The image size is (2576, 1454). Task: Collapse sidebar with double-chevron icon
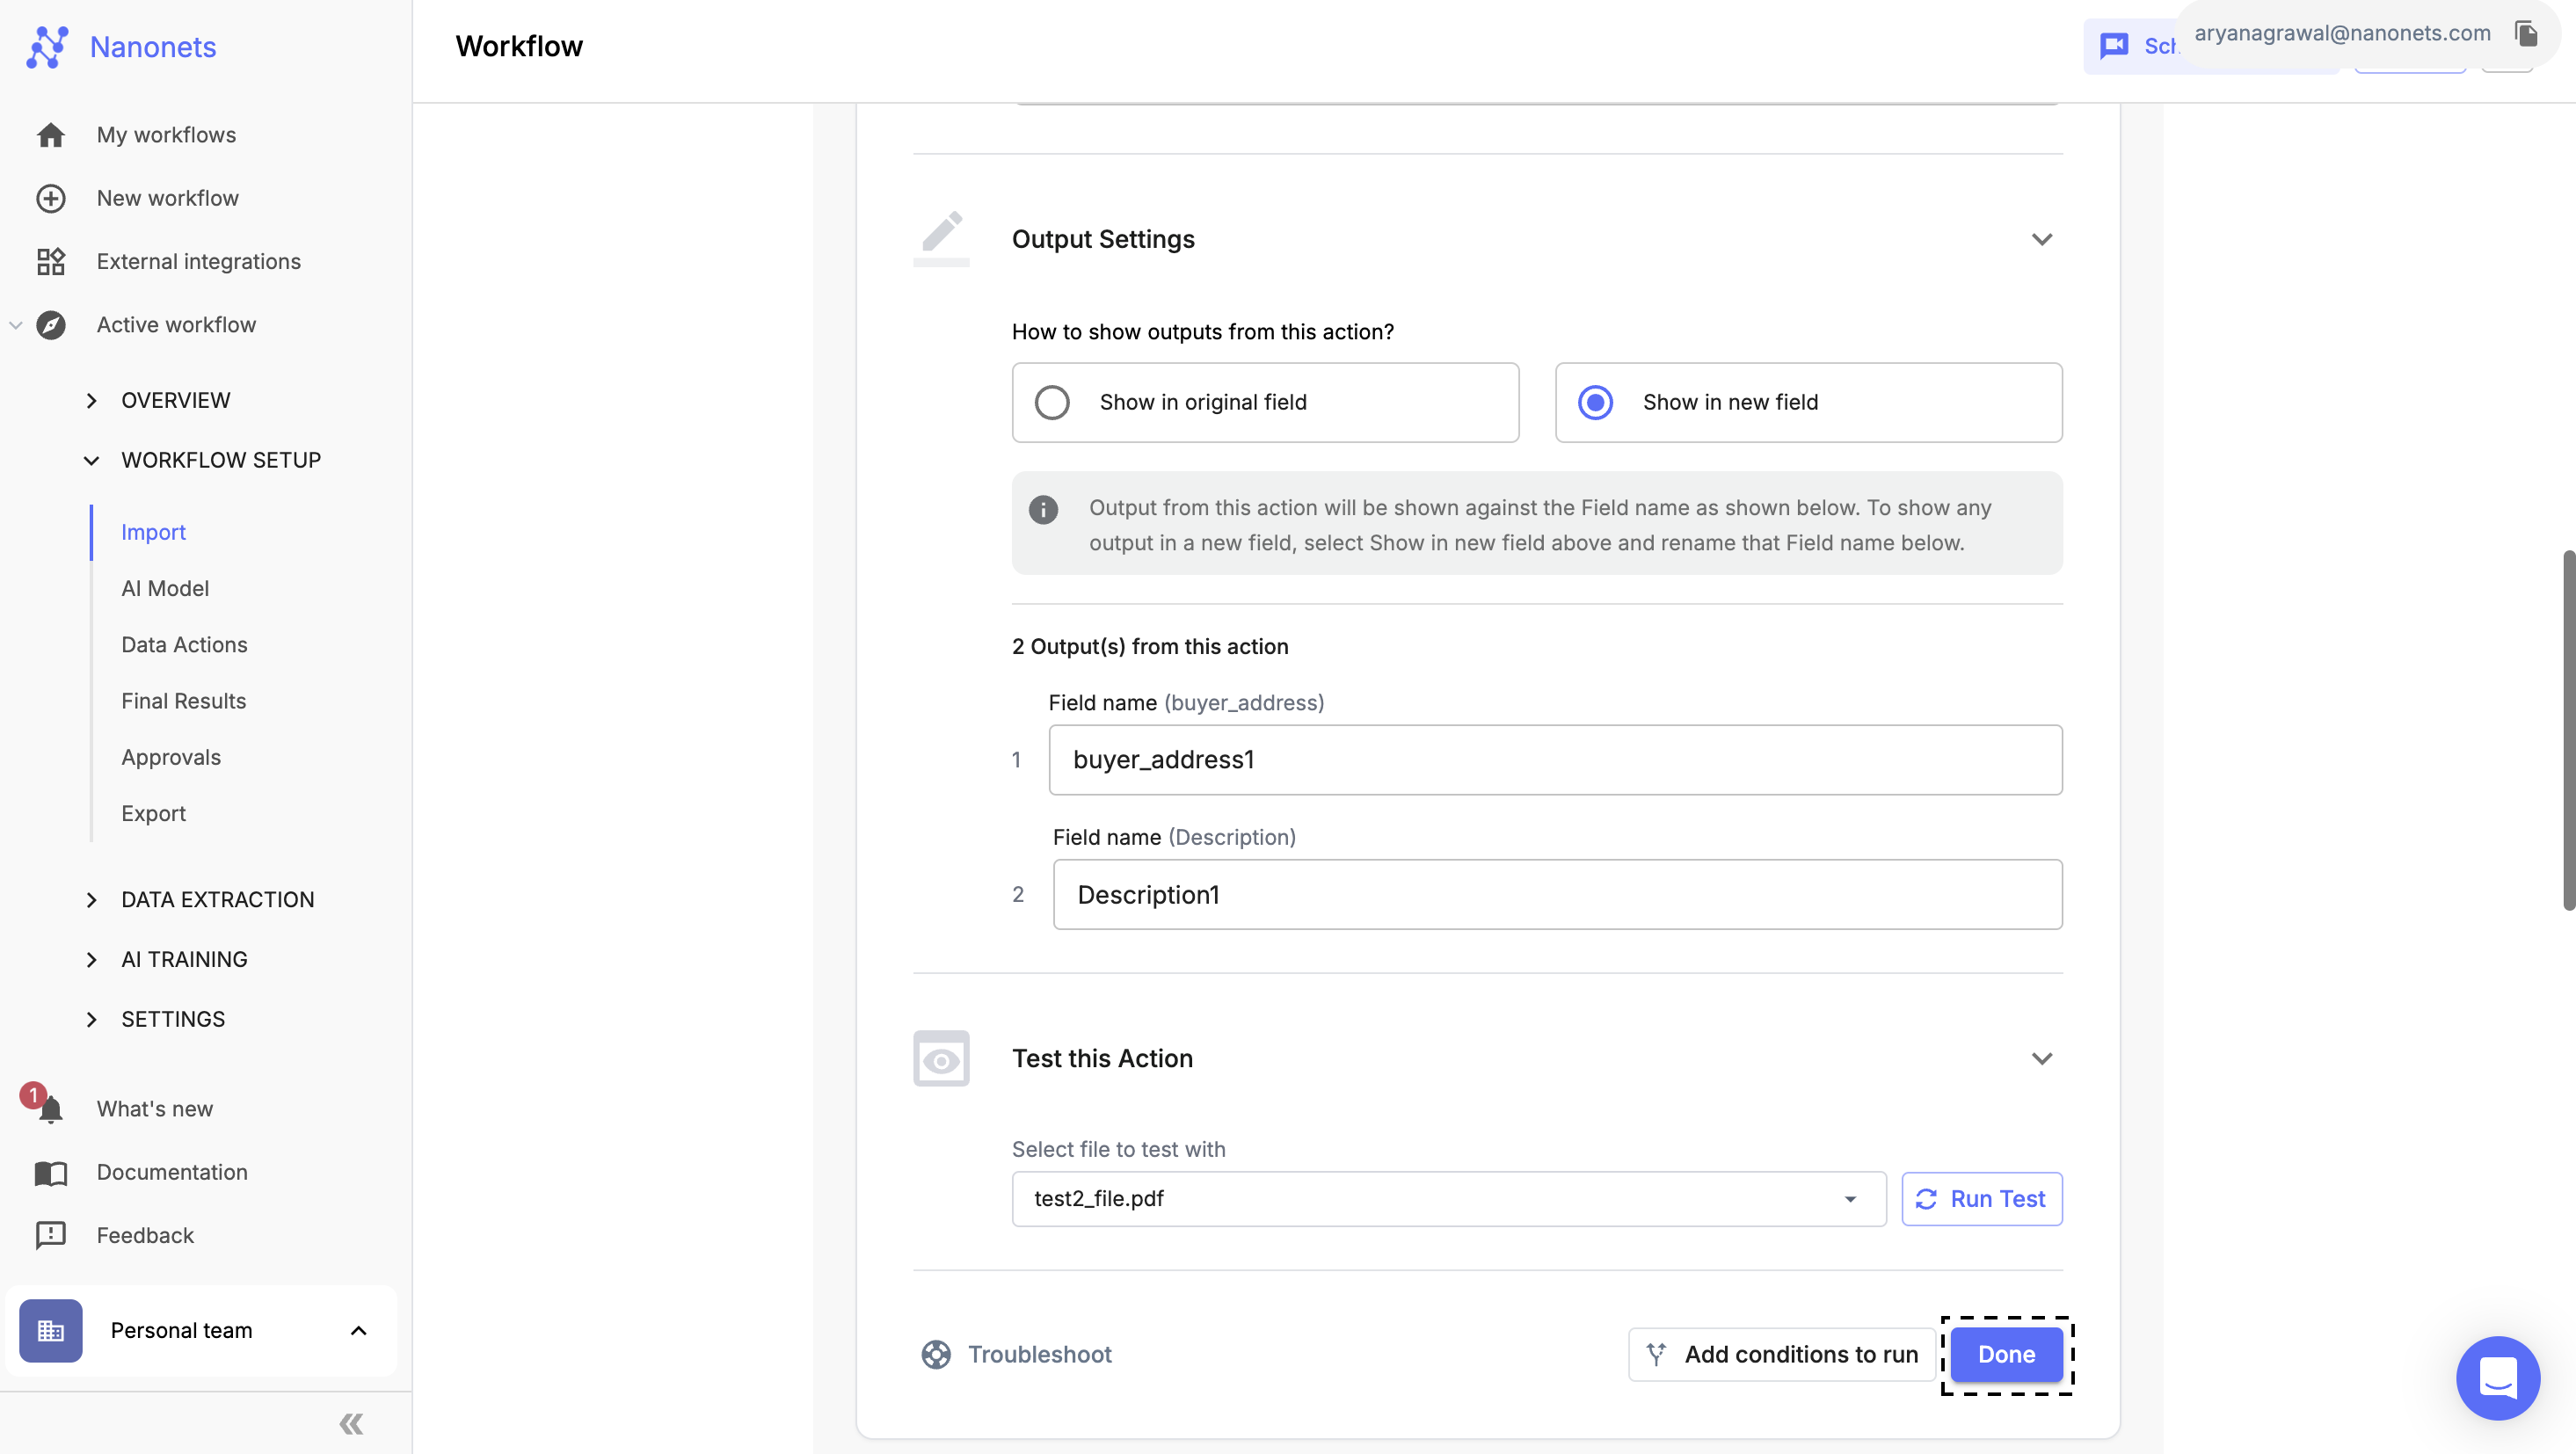(x=351, y=1423)
